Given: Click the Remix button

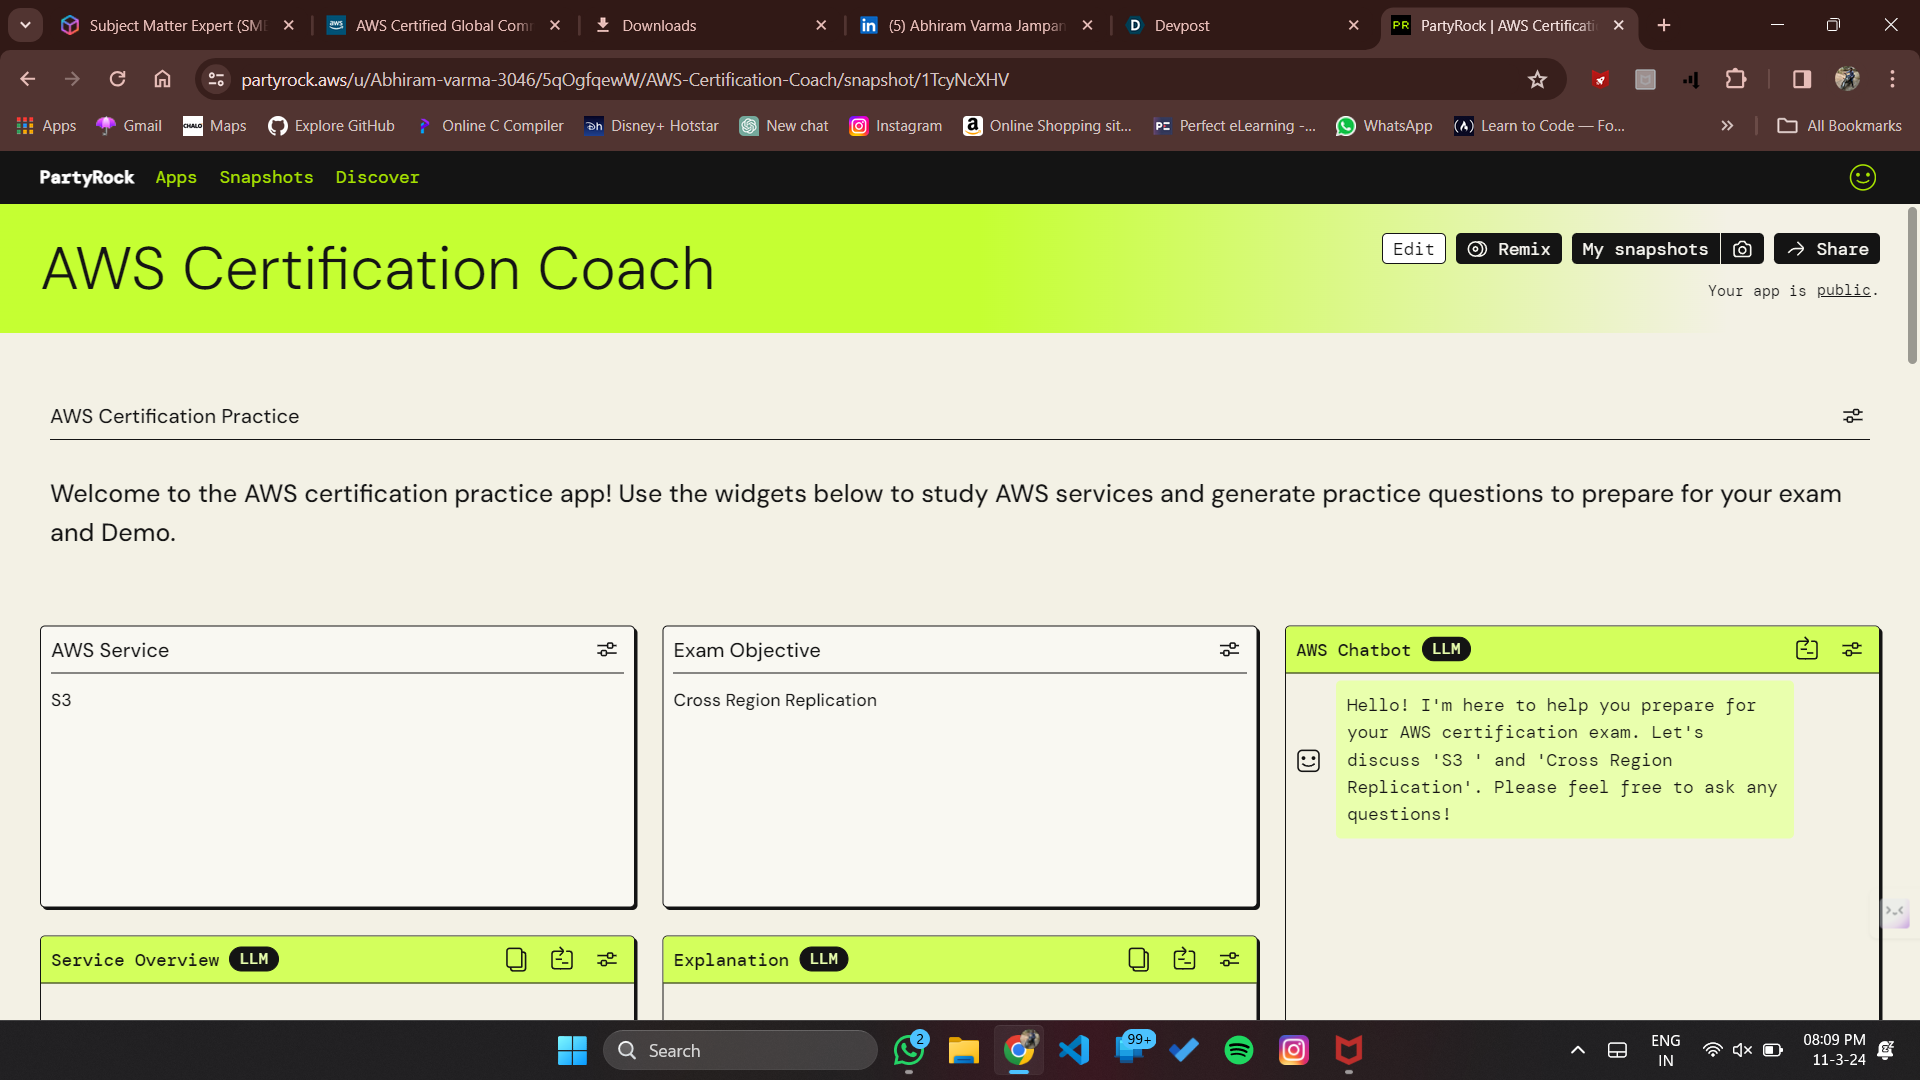Looking at the screenshot, I should 1508,249.
